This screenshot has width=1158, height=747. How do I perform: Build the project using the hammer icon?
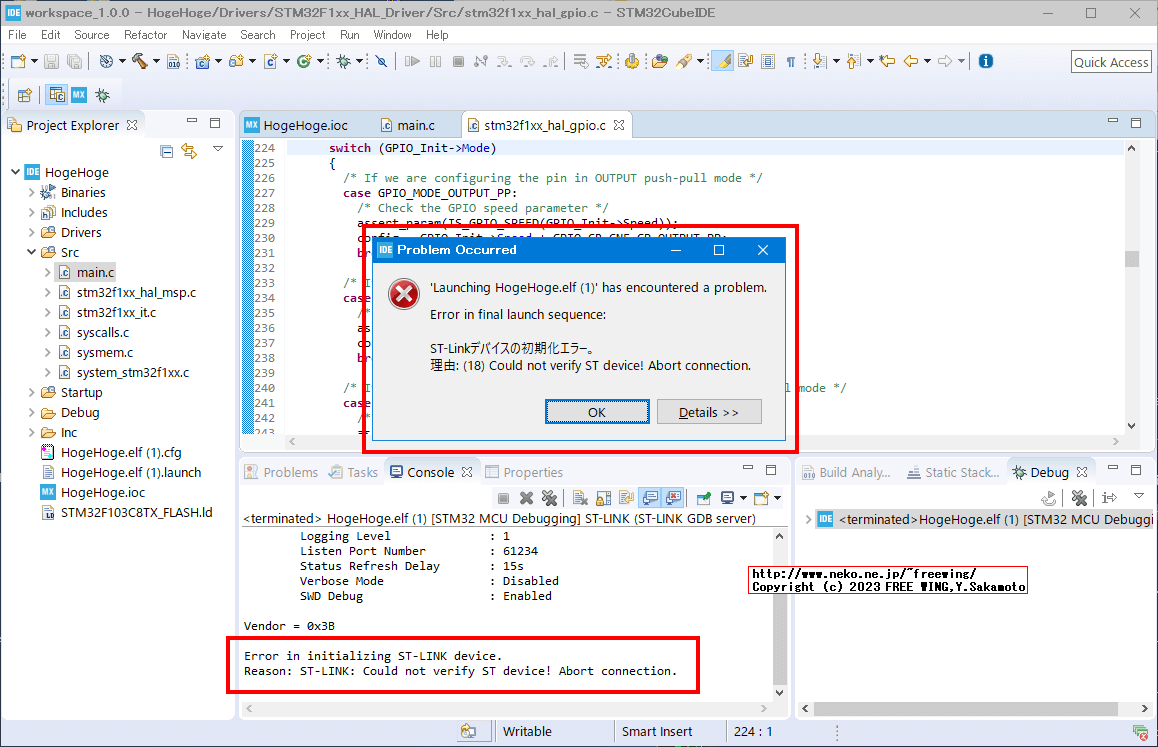click(x=140, y=60)
